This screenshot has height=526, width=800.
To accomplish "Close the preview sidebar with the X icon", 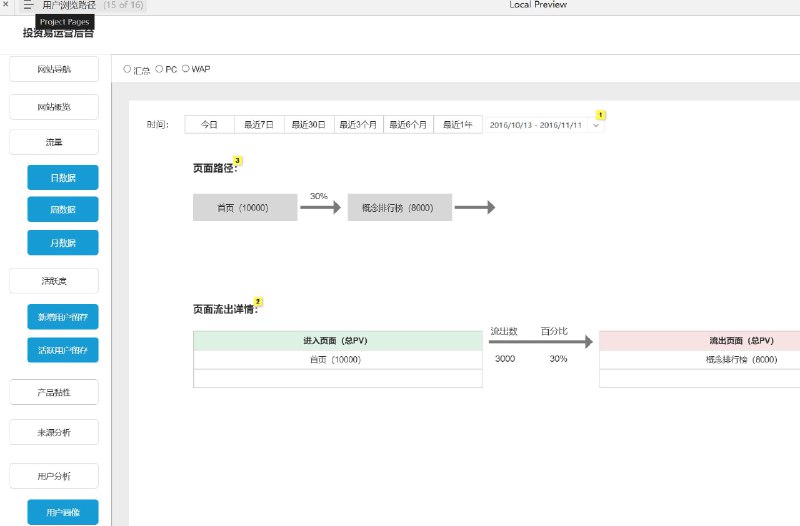I will pos(6,4).
